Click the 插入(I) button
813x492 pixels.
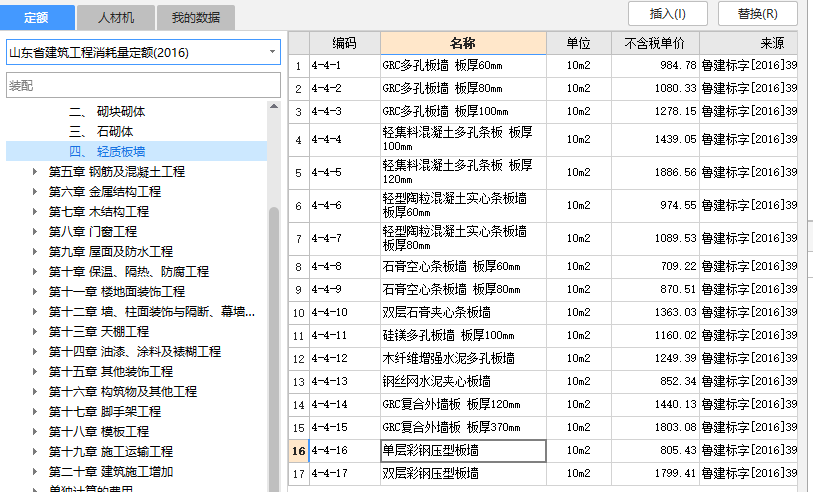pyautogui.click(x=667, y=13)
